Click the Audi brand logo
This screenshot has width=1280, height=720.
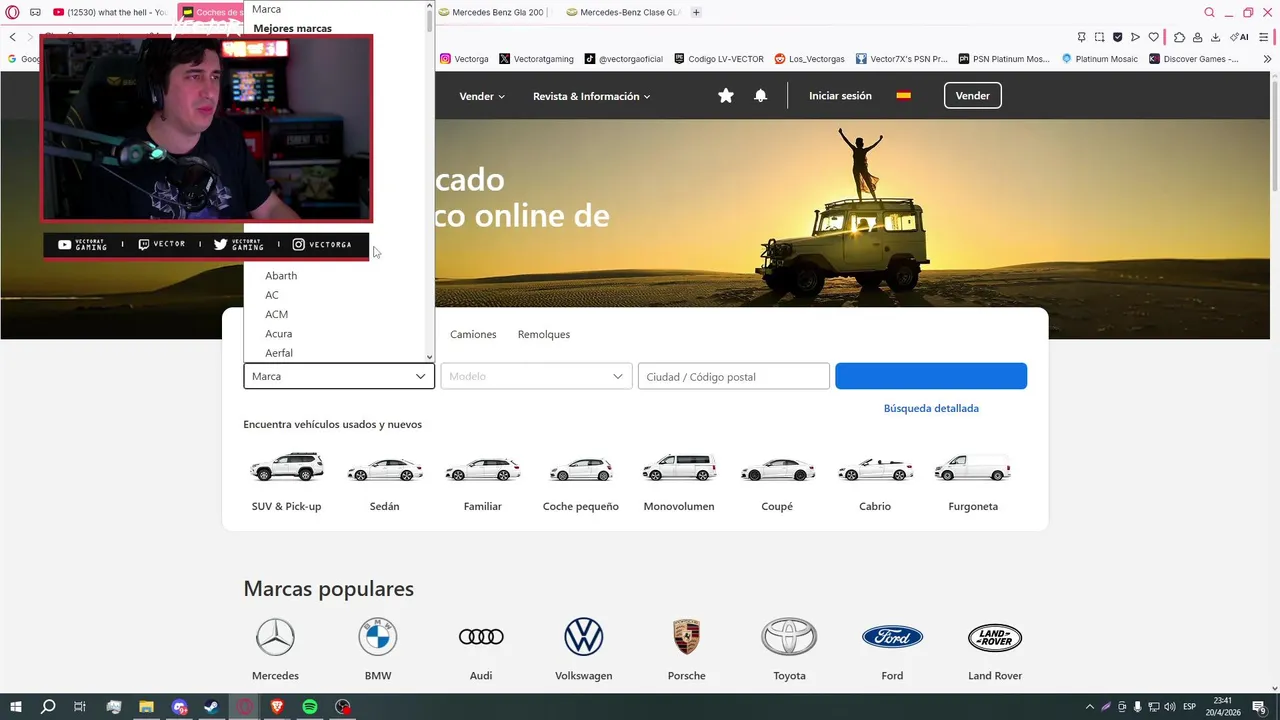(x=481, y=637)
